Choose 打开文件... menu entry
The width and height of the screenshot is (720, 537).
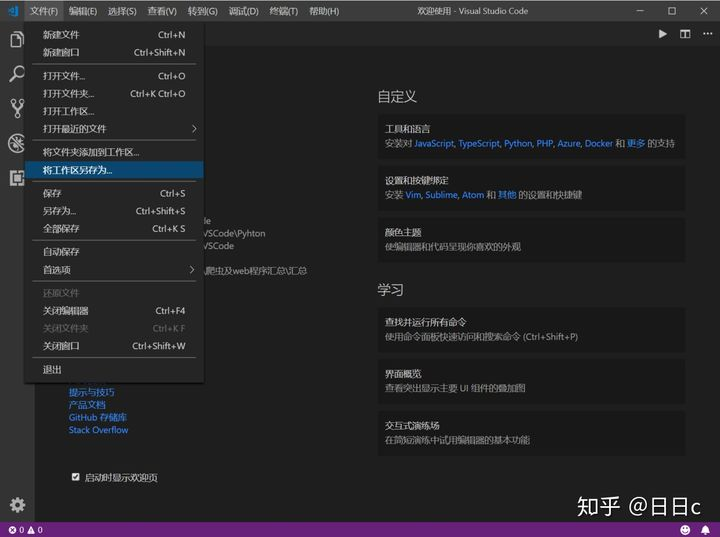point(115,76)
